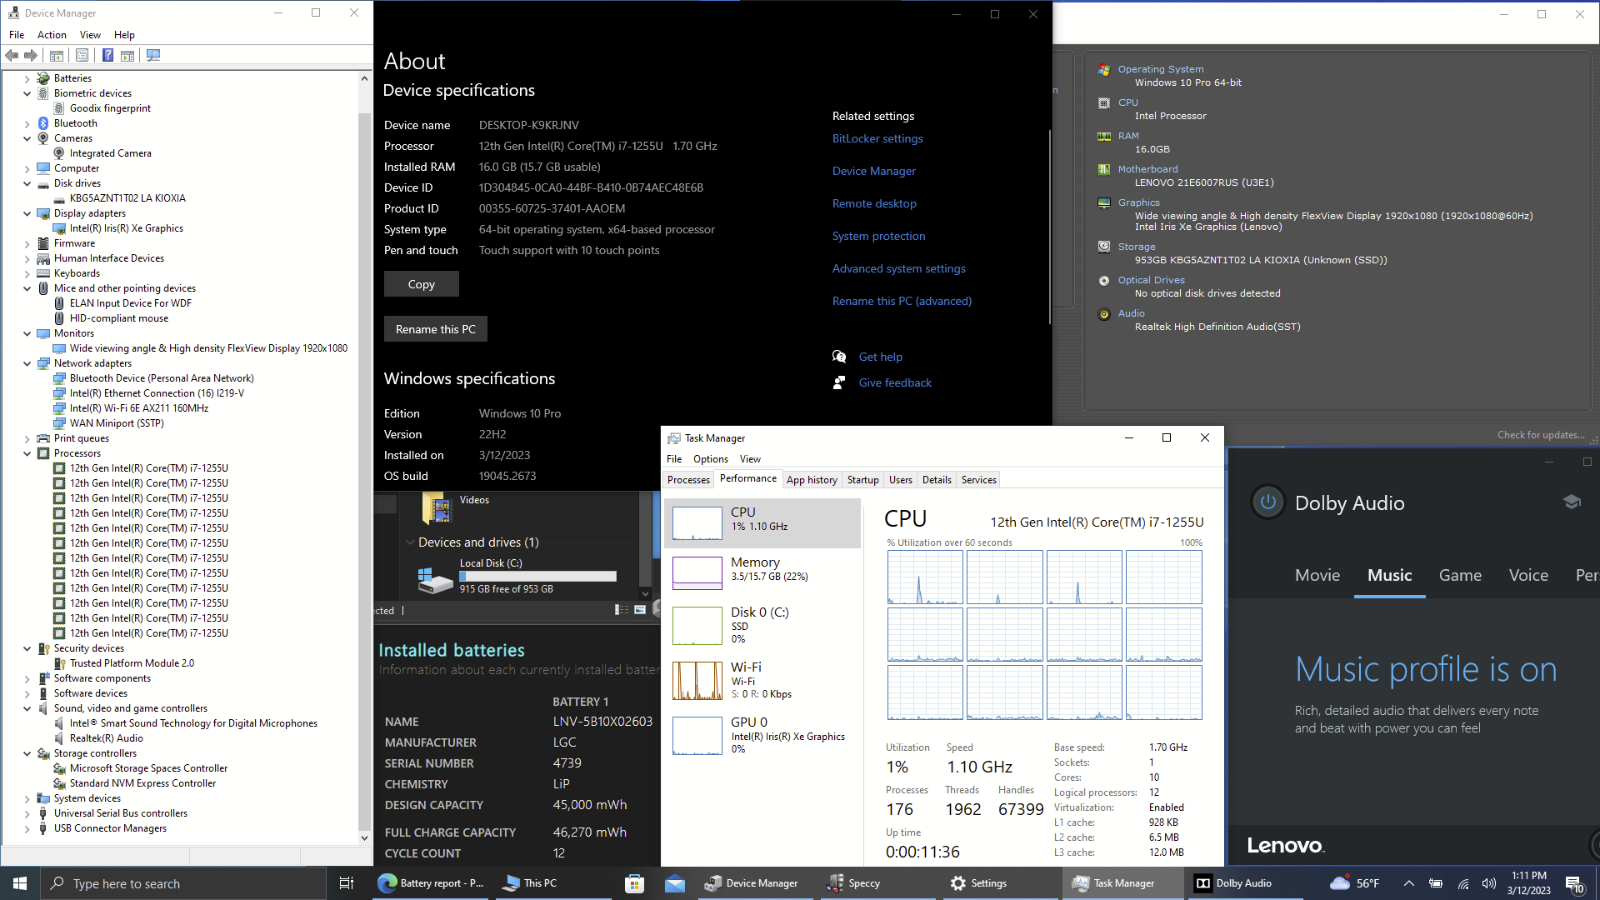The height and width of the screenshot is (900, 1600).
Task: Click the blue Help icon in Device Manager toolbar
Action: [107, 56]
